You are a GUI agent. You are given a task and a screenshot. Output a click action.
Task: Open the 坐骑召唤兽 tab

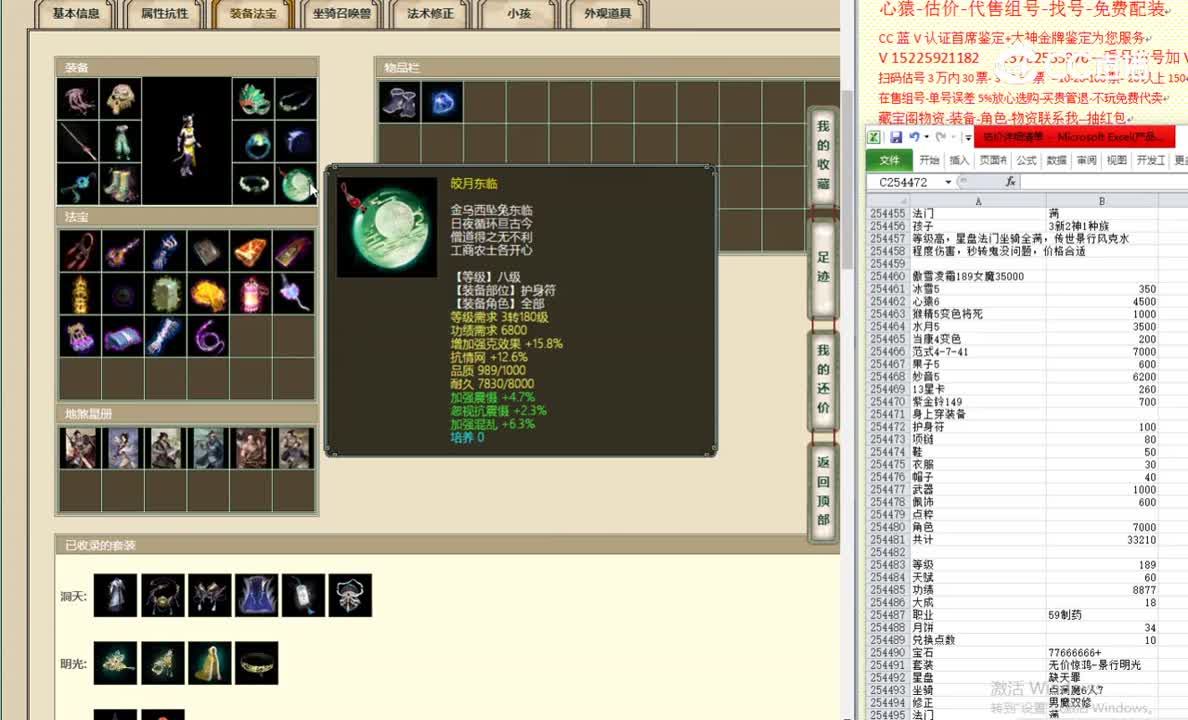342,14
